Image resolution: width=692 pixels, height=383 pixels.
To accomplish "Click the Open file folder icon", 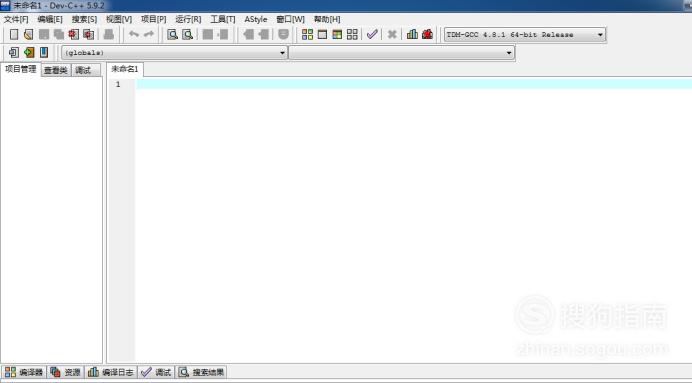I will coord(29,34).
